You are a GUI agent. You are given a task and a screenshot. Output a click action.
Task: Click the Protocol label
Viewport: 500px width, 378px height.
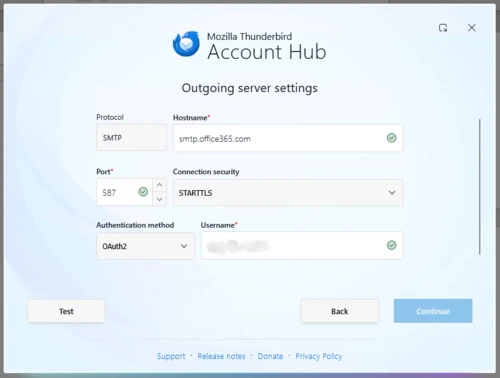pyautogui.click(x=110, y=117)
